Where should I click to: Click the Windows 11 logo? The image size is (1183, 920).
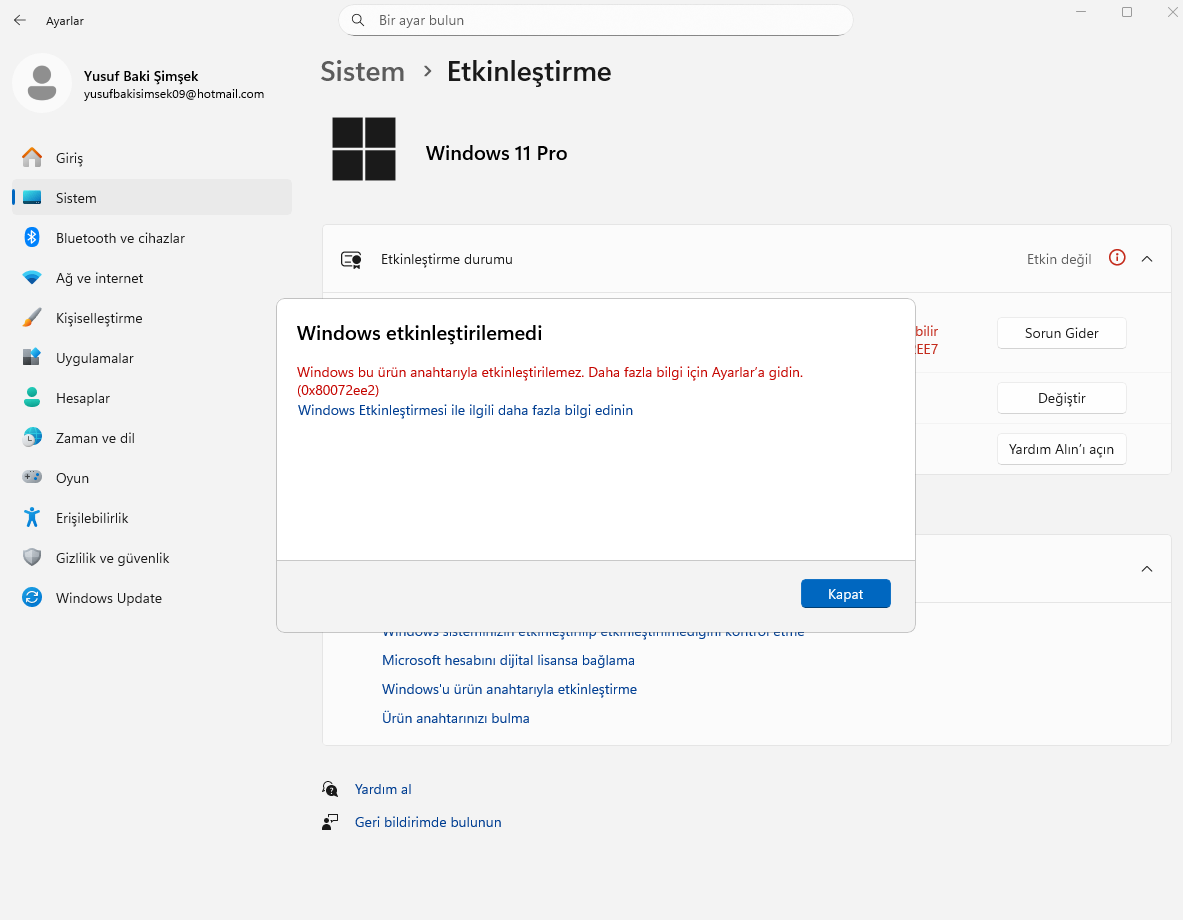(364, 149)
